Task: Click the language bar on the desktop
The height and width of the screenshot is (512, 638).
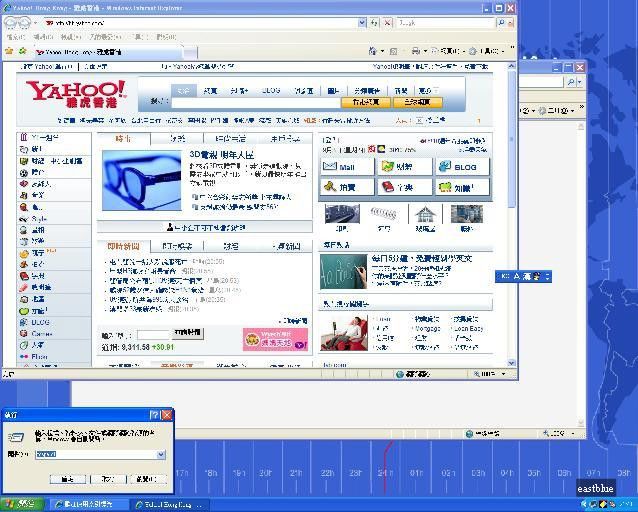Action: pos(524,276)
